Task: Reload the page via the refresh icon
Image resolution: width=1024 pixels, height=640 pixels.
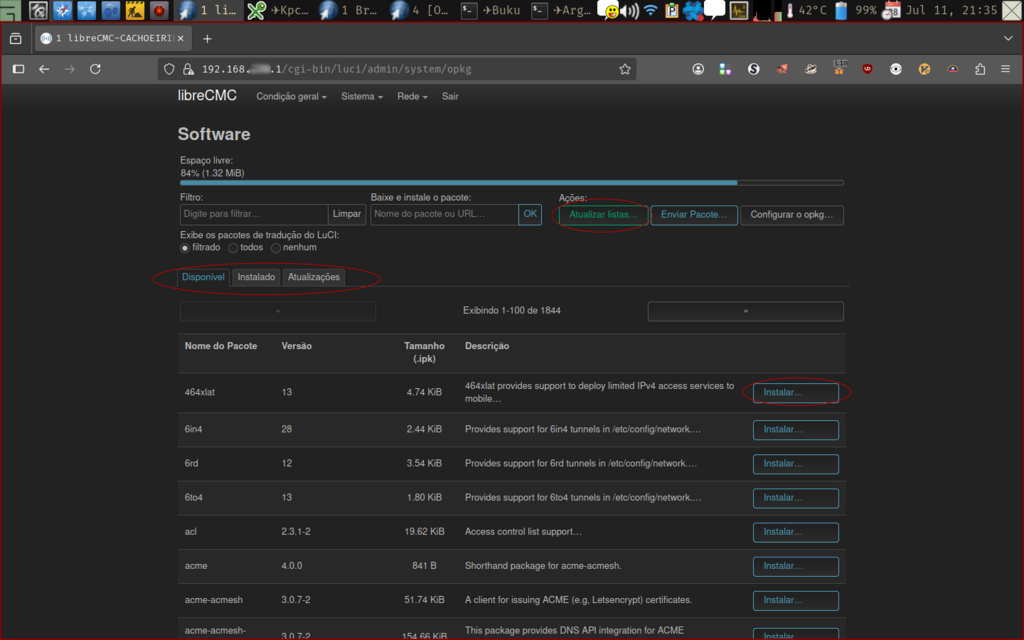Action: coord(95,69)
